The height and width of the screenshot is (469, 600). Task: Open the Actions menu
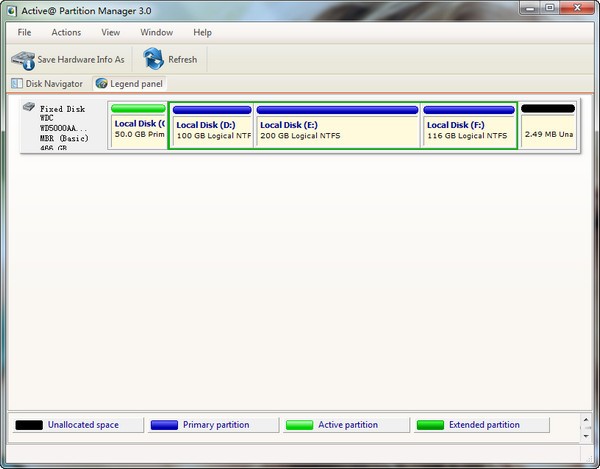click(x=66, y=32)
